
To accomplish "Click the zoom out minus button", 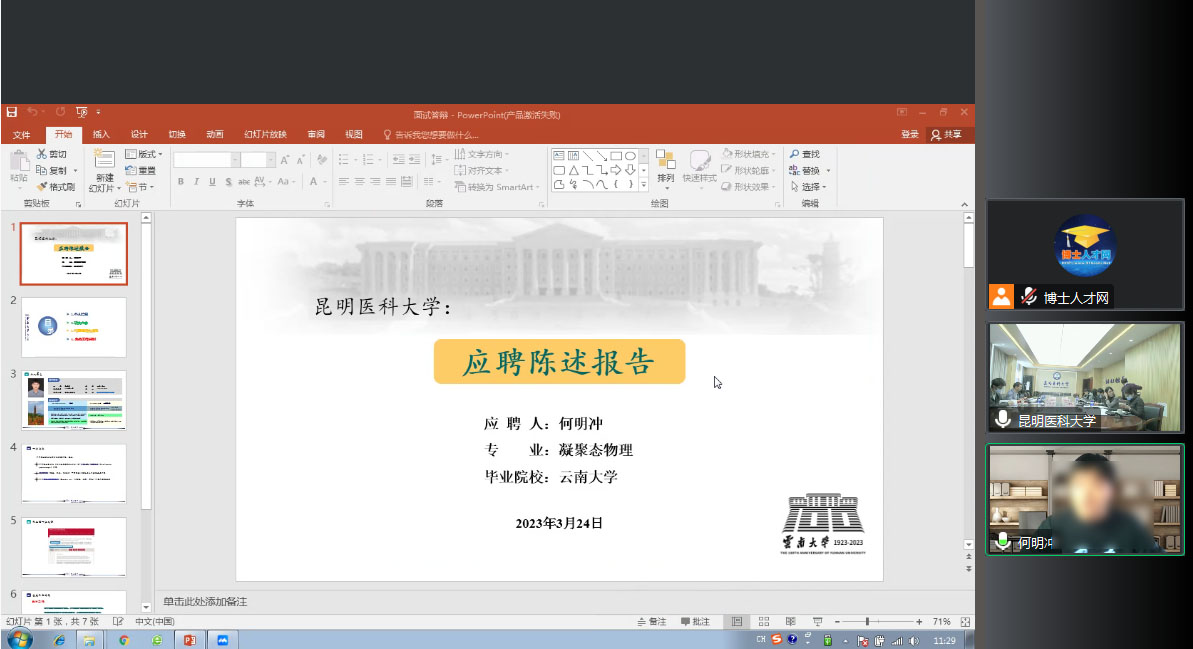I will click(837, 622).
